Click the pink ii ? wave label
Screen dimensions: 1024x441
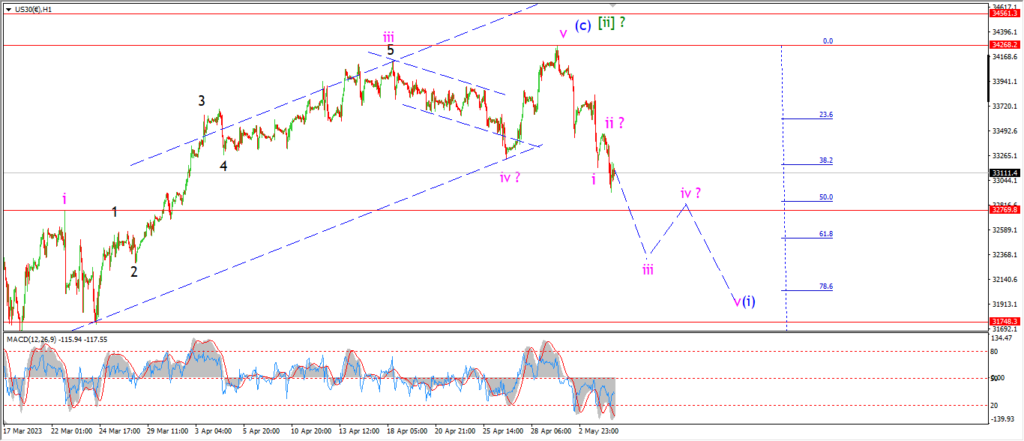(x=615, y=123)
